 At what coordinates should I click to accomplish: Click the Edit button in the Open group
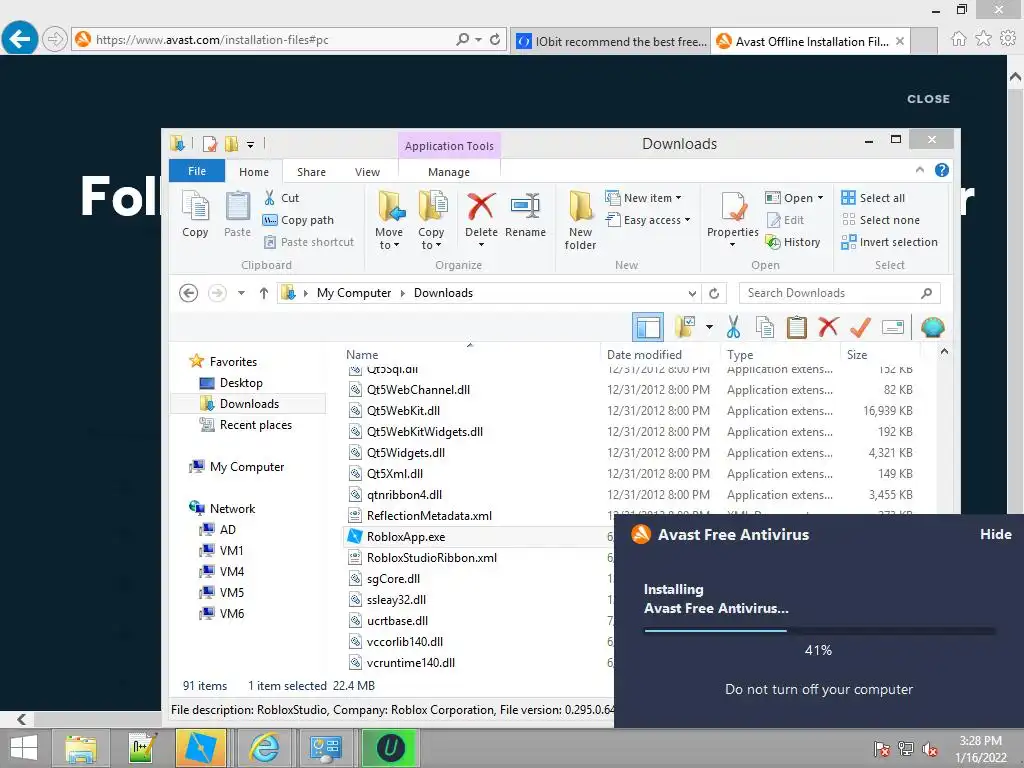[x=786, y=220]
